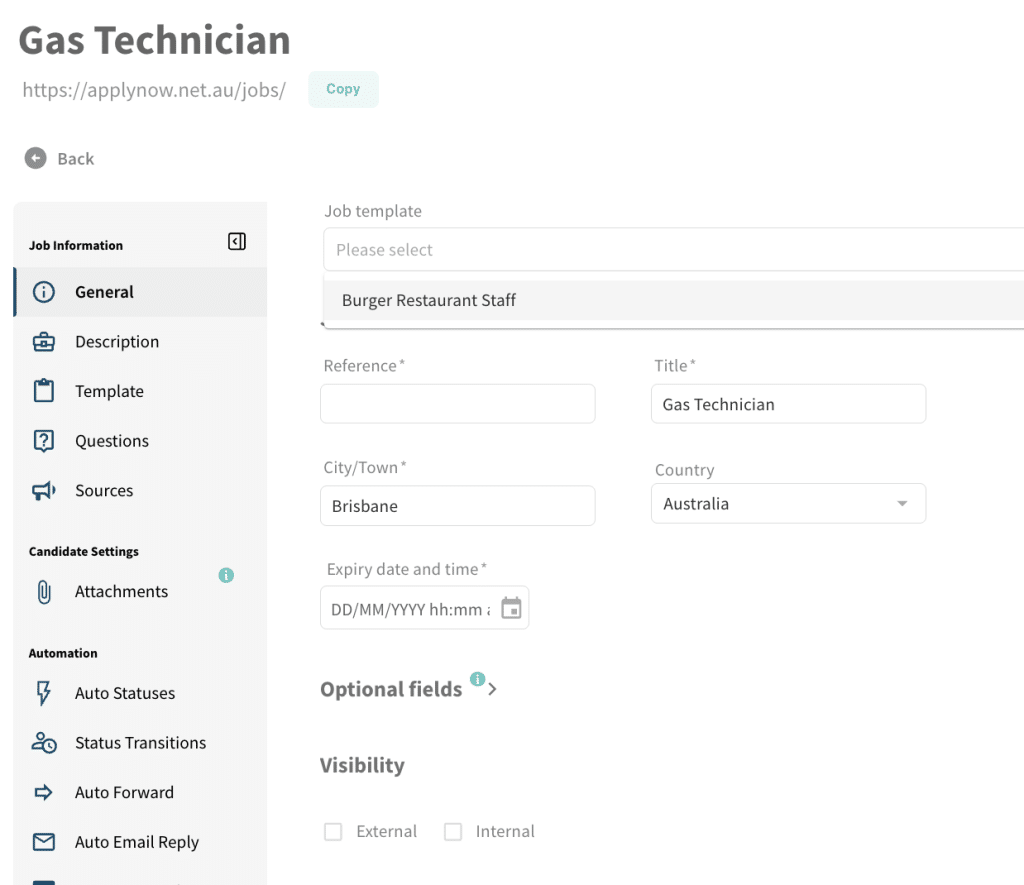
Task: Check the Internal visibility option
Action: 453,831
